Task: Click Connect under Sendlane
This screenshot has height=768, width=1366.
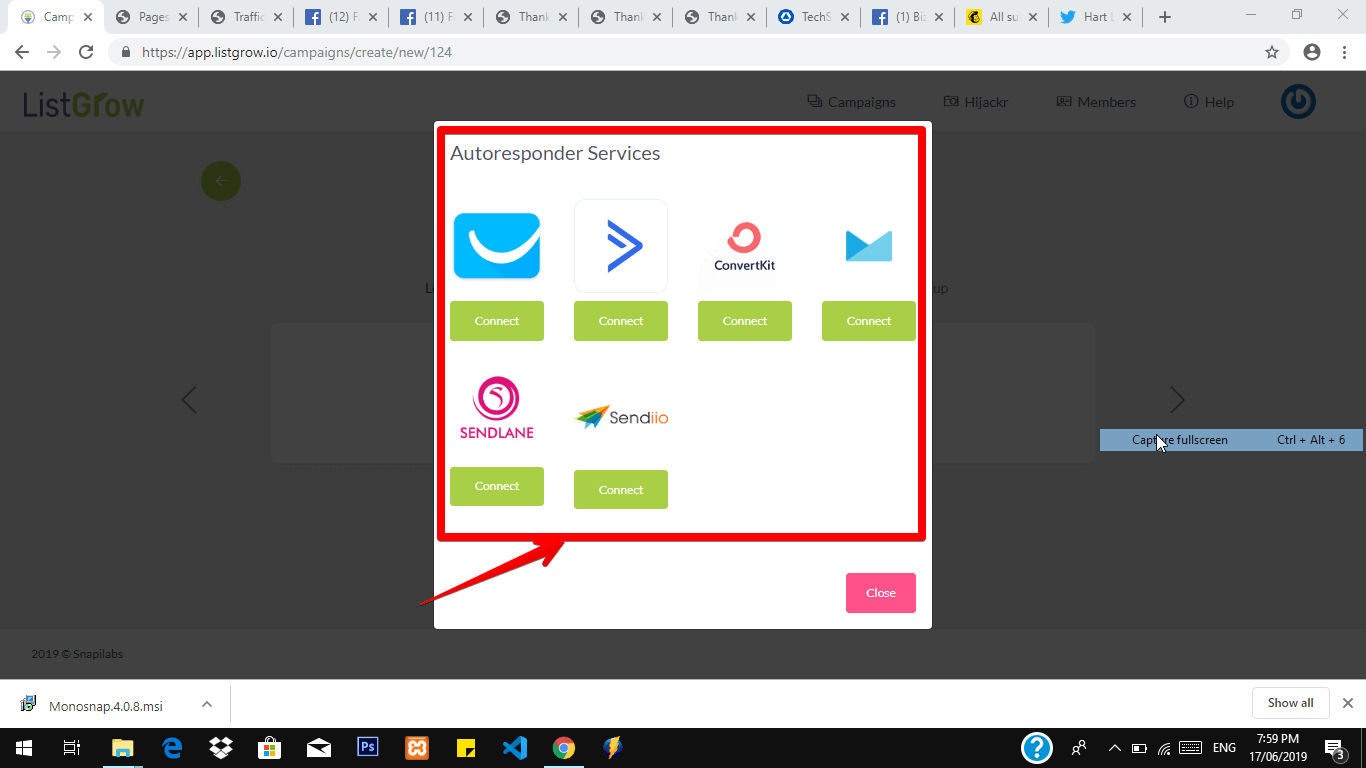Action: point(497,486)
